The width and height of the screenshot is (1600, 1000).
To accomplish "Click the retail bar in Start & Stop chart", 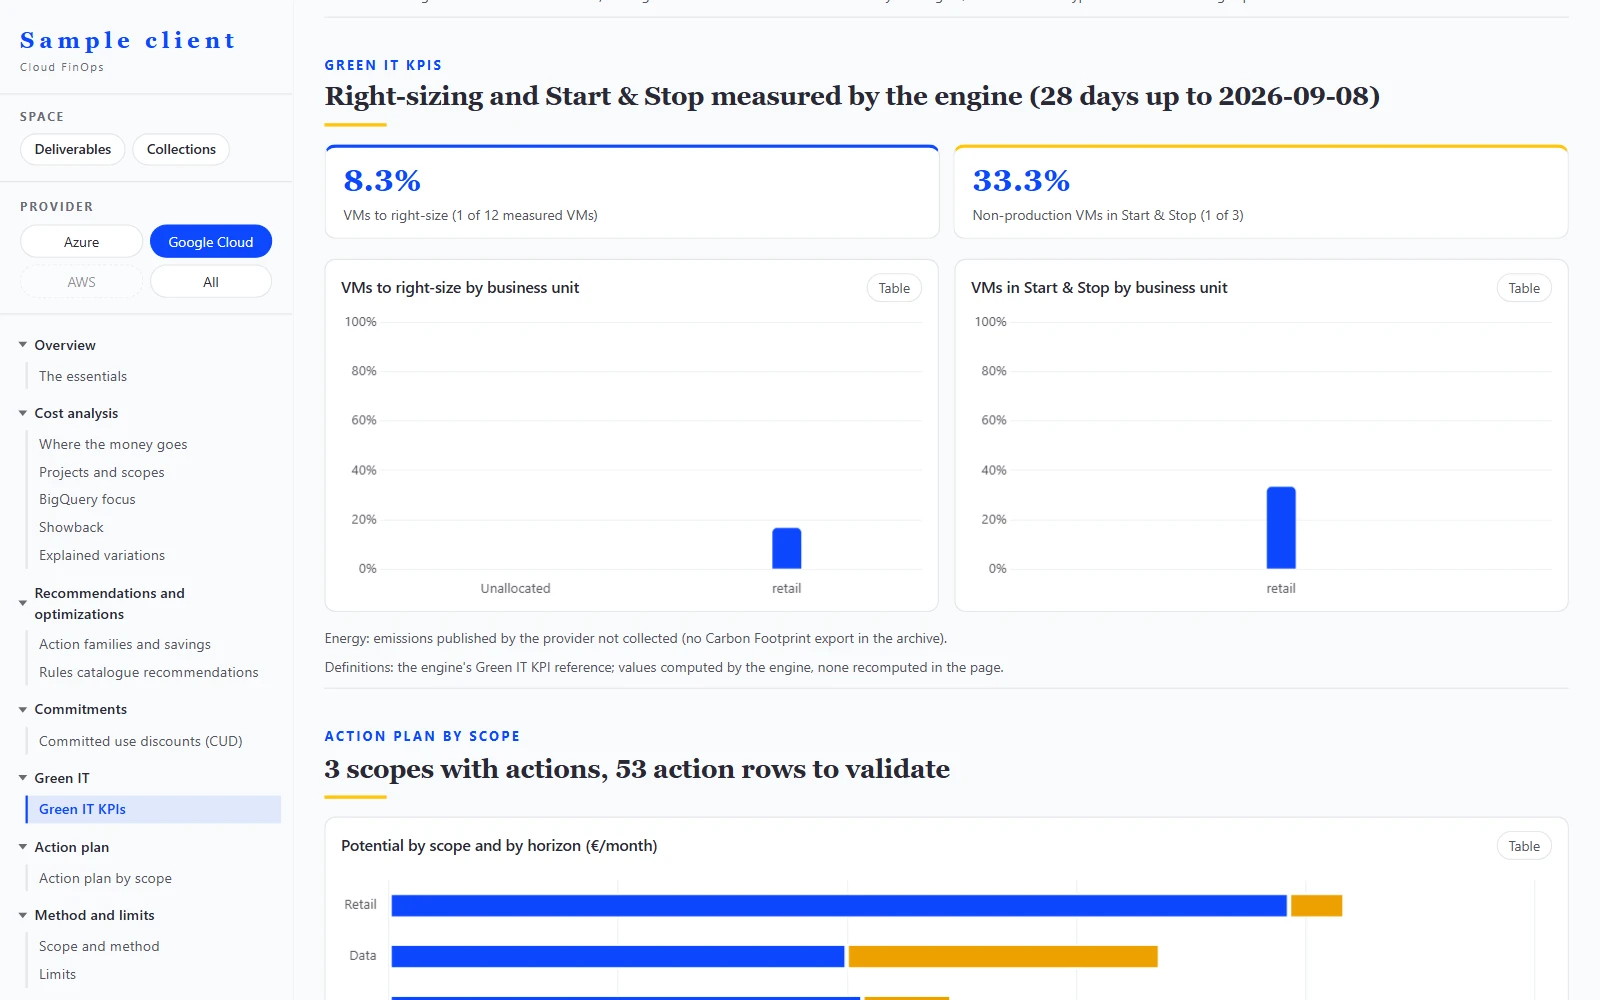I will coord(1281,528).
